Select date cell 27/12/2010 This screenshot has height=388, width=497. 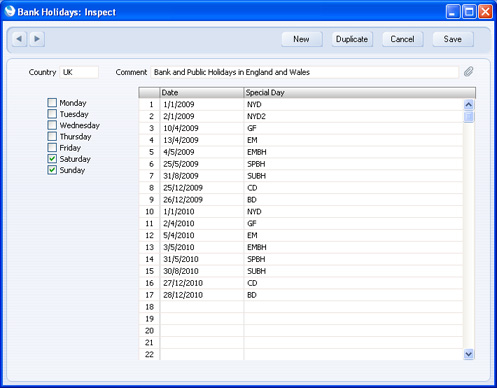[202, 283]
